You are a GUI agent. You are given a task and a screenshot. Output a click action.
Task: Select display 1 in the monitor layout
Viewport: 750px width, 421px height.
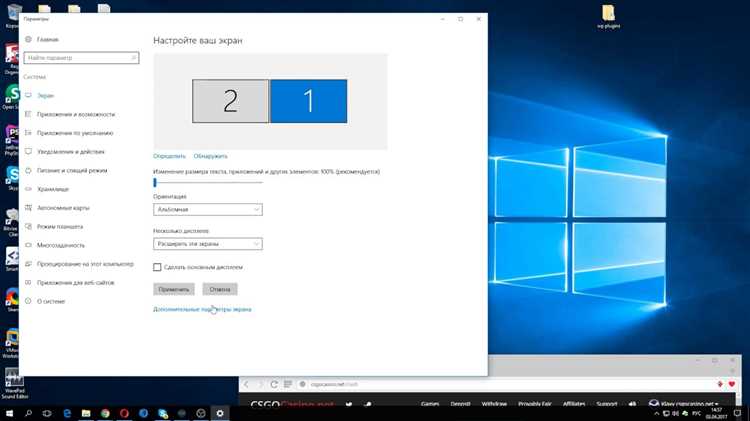click(x=309, y=101)
